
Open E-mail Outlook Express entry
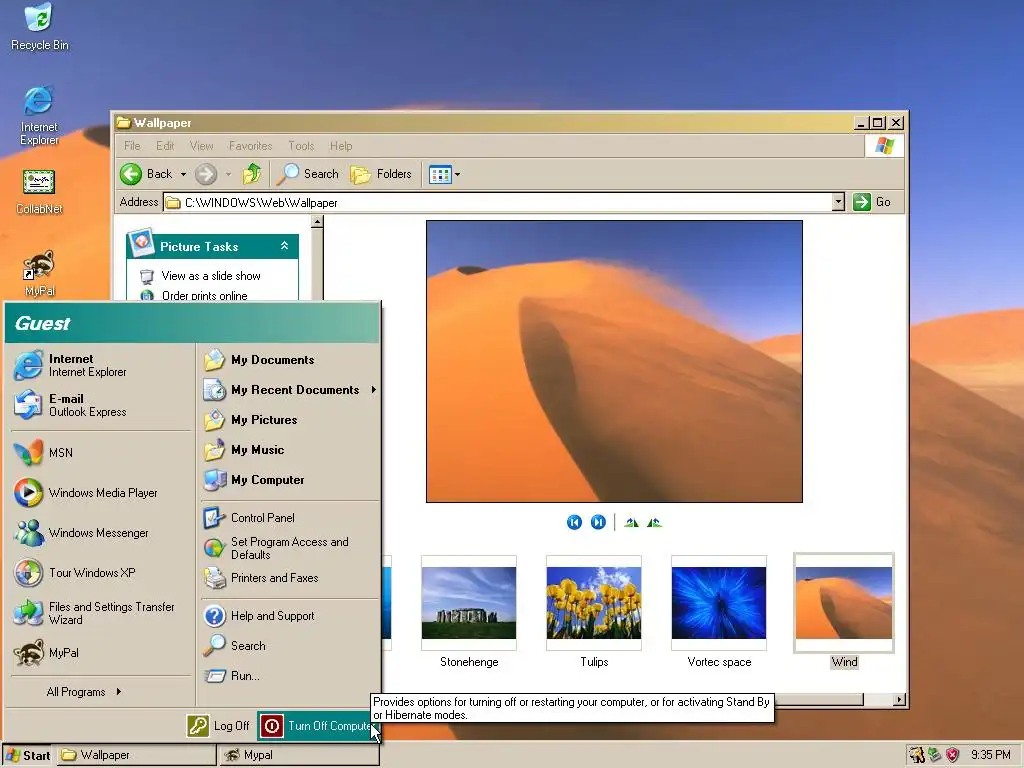pyautogui.click(x=101, y=405)
